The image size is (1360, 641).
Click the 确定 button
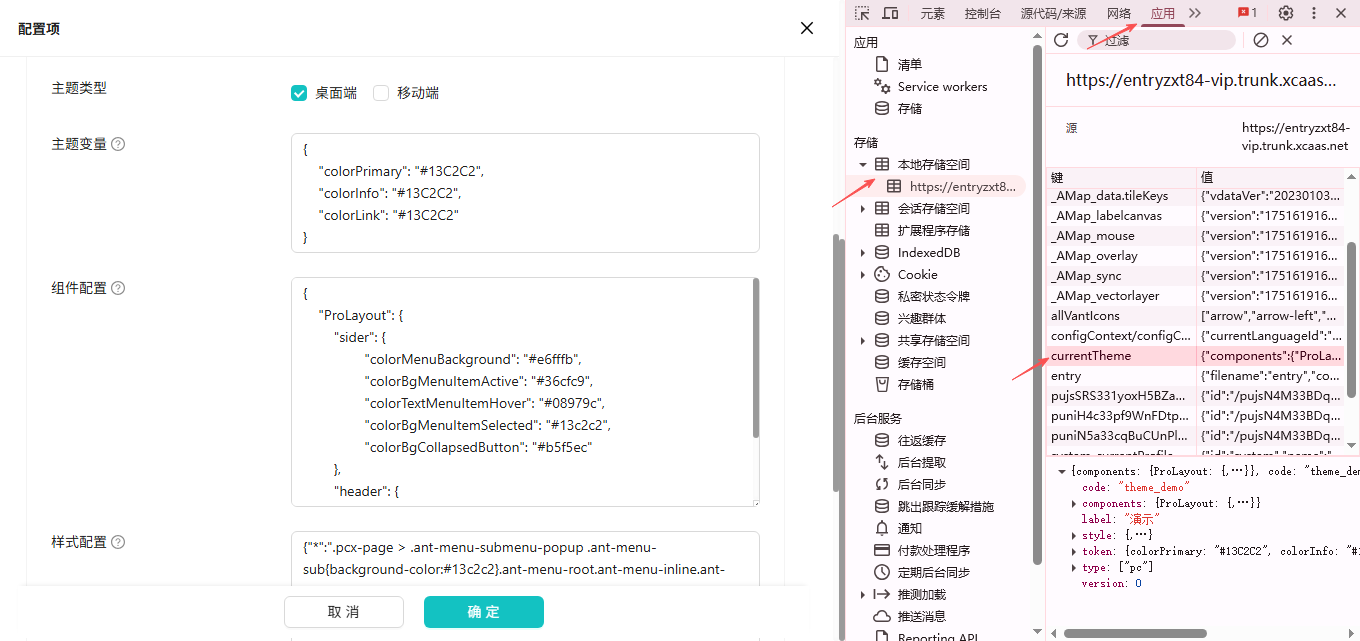[x=483, y=612]
